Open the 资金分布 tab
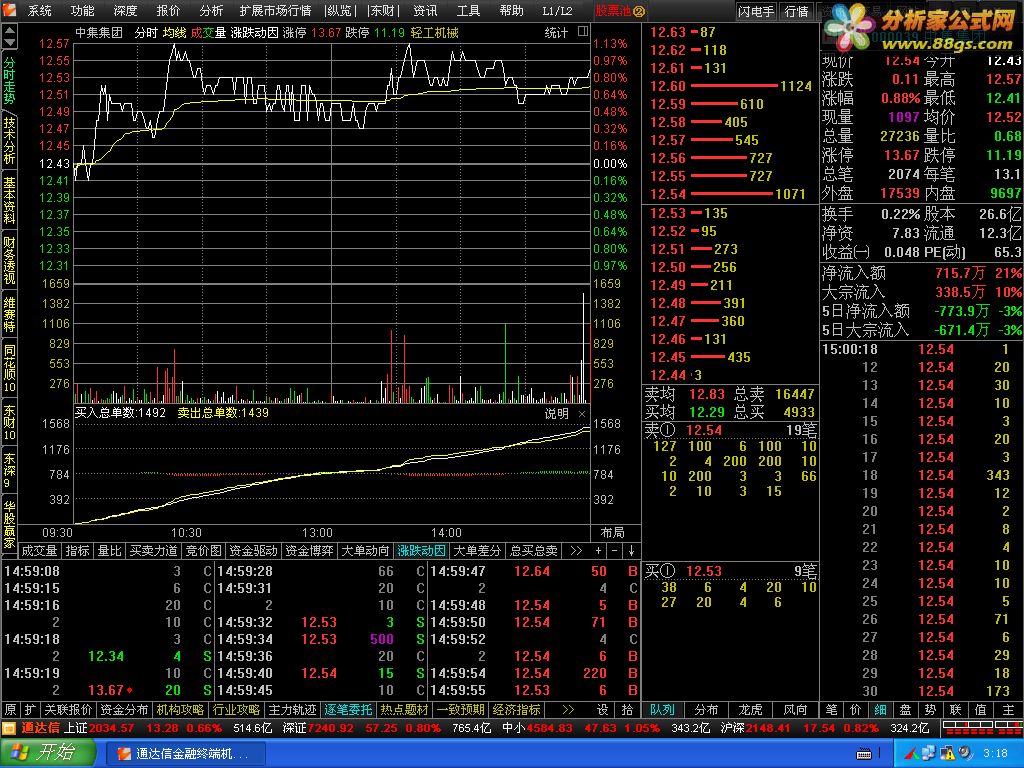Image resolution: width=1024 pixels, height=768 pixels. coord(124,710)
